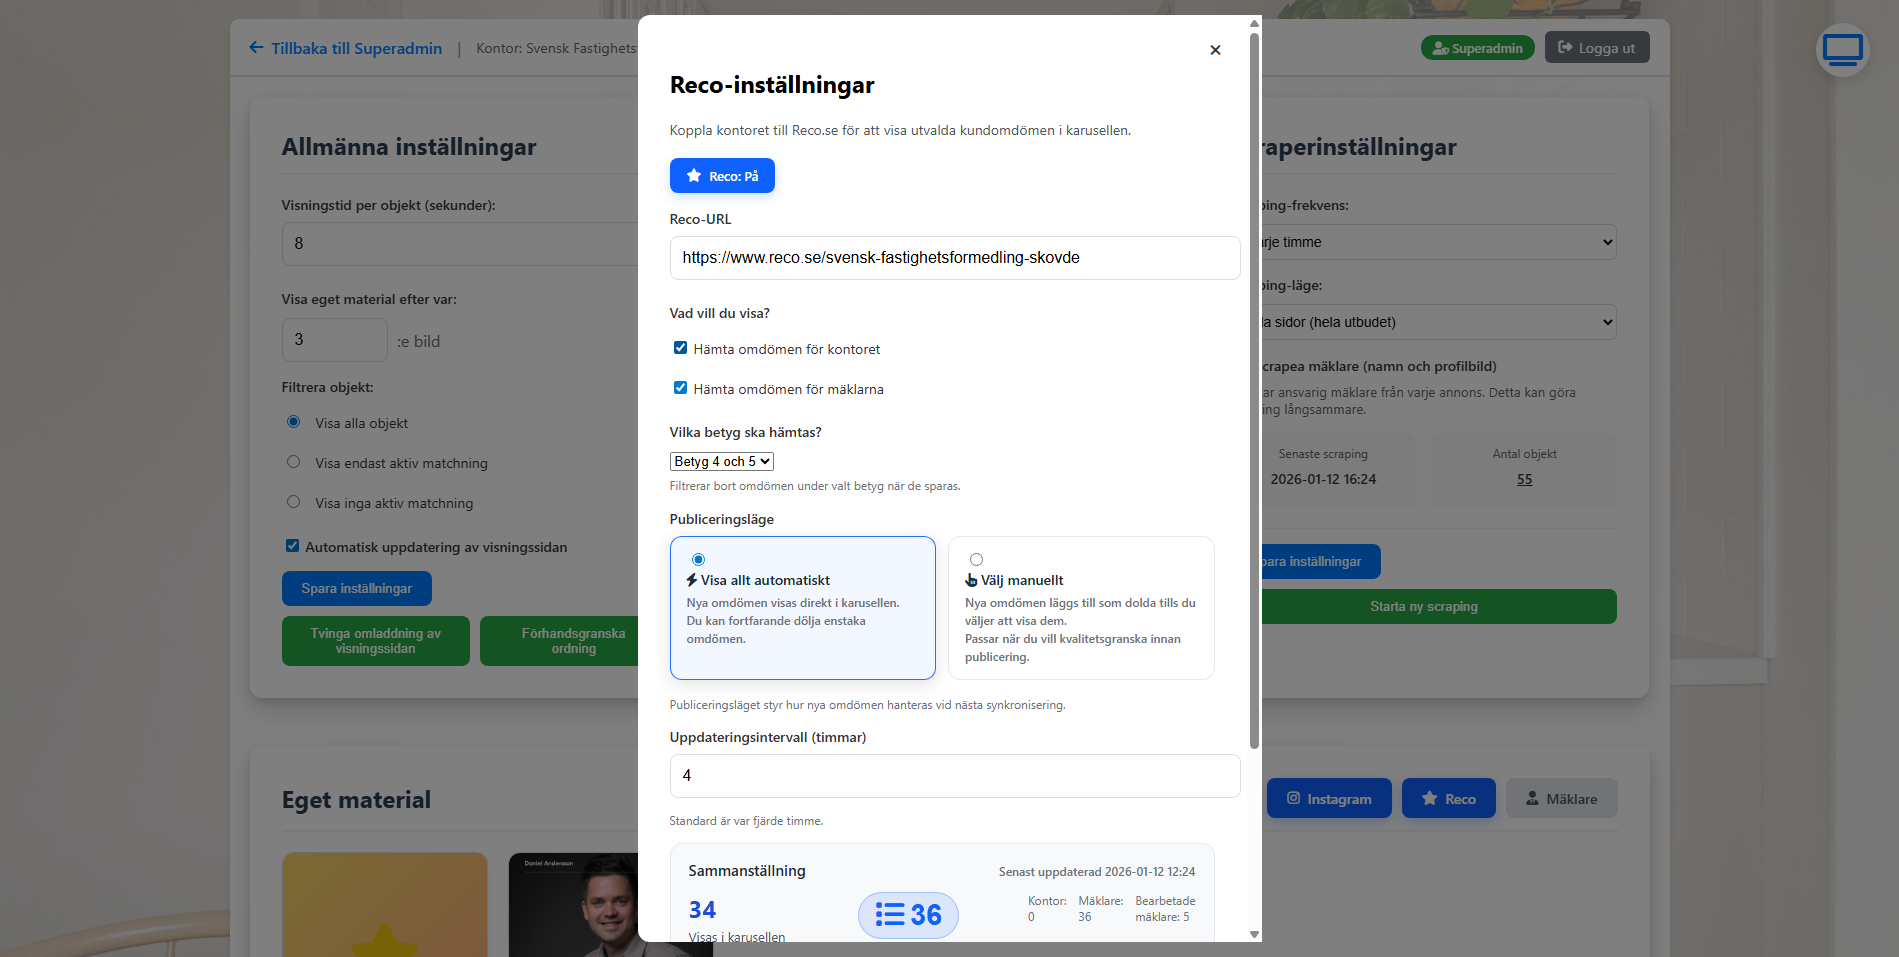Click Visningstid per objekt field
1899x957 pixels.
click(x=460, y=244)
